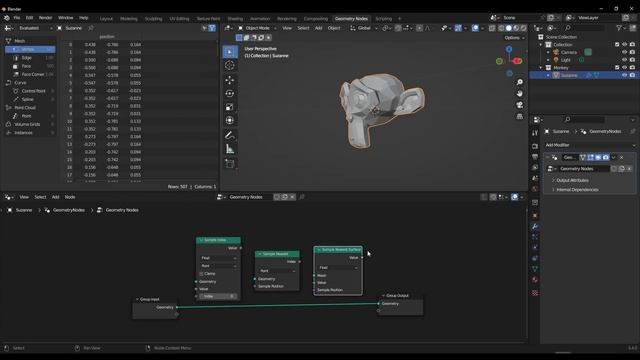640x360 pixels.
Task: Toggle modifier show in render button
Action: click(x=606, y=158)
